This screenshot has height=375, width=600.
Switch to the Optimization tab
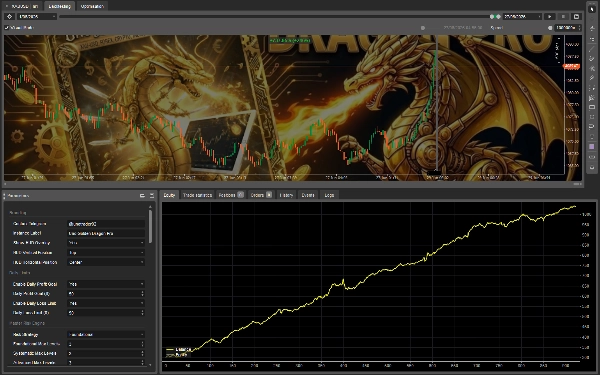92,6
